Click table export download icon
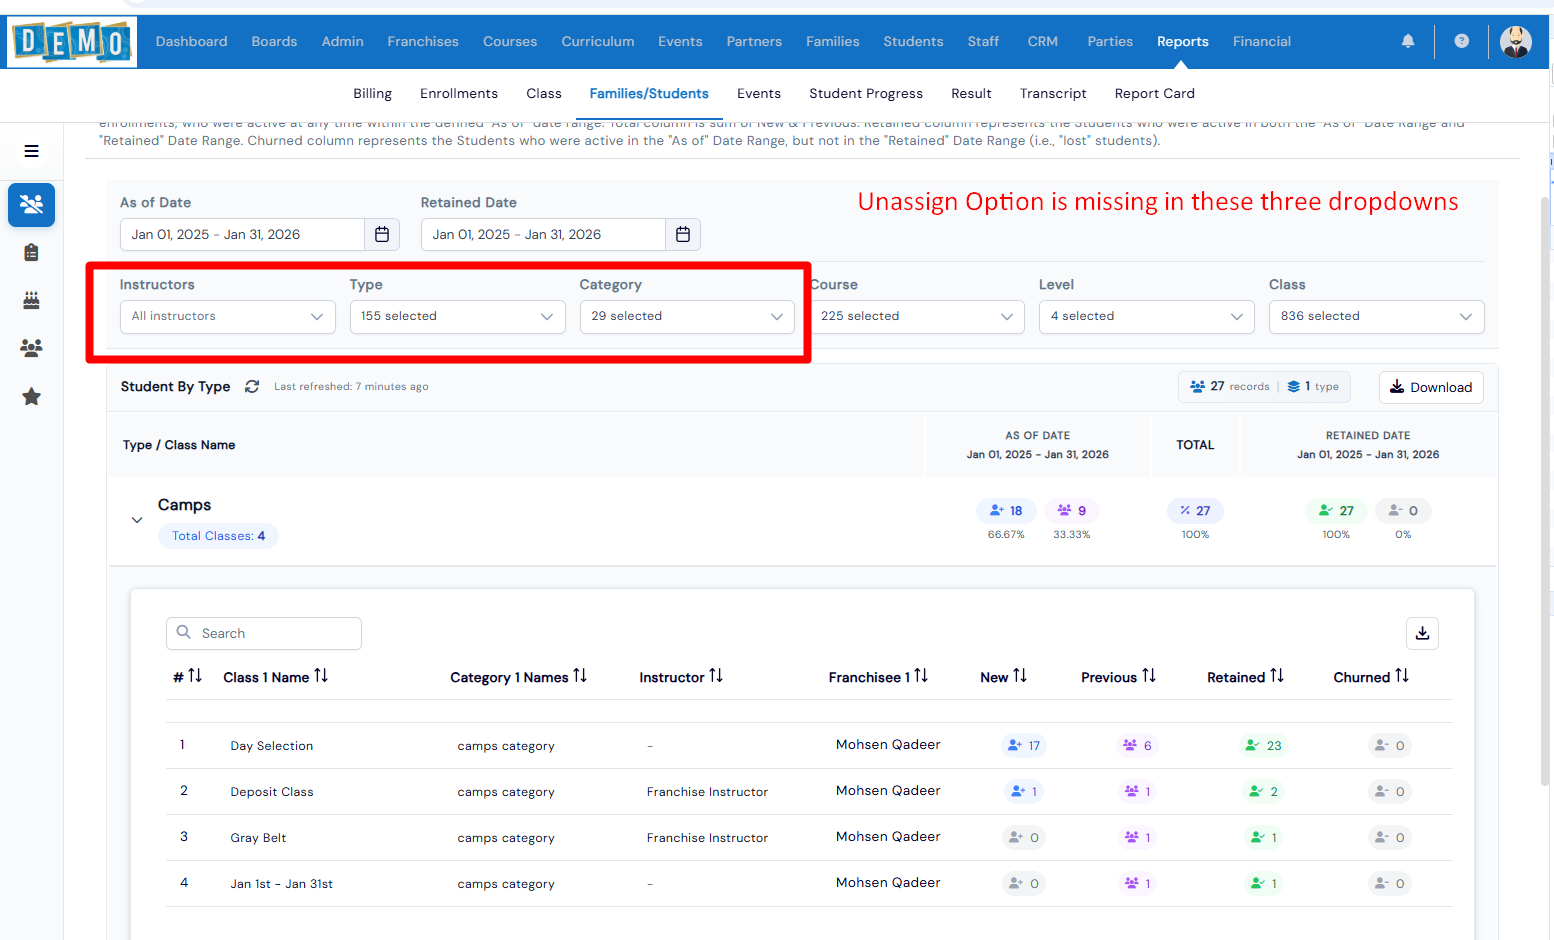This screenshot has width=1554, height=940. point(1422,633)
